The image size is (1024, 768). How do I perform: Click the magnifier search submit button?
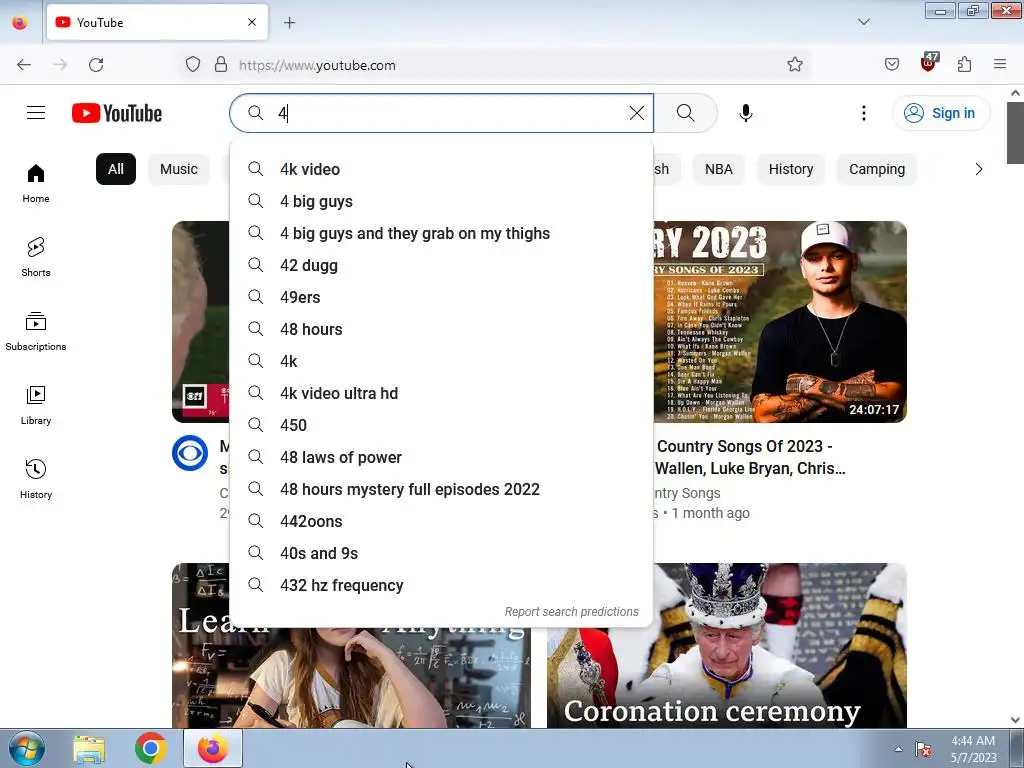pos(685,113)
